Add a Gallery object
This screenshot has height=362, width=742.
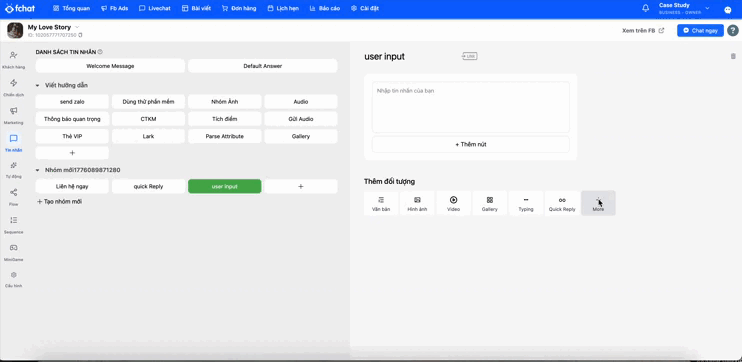[490, 203]
